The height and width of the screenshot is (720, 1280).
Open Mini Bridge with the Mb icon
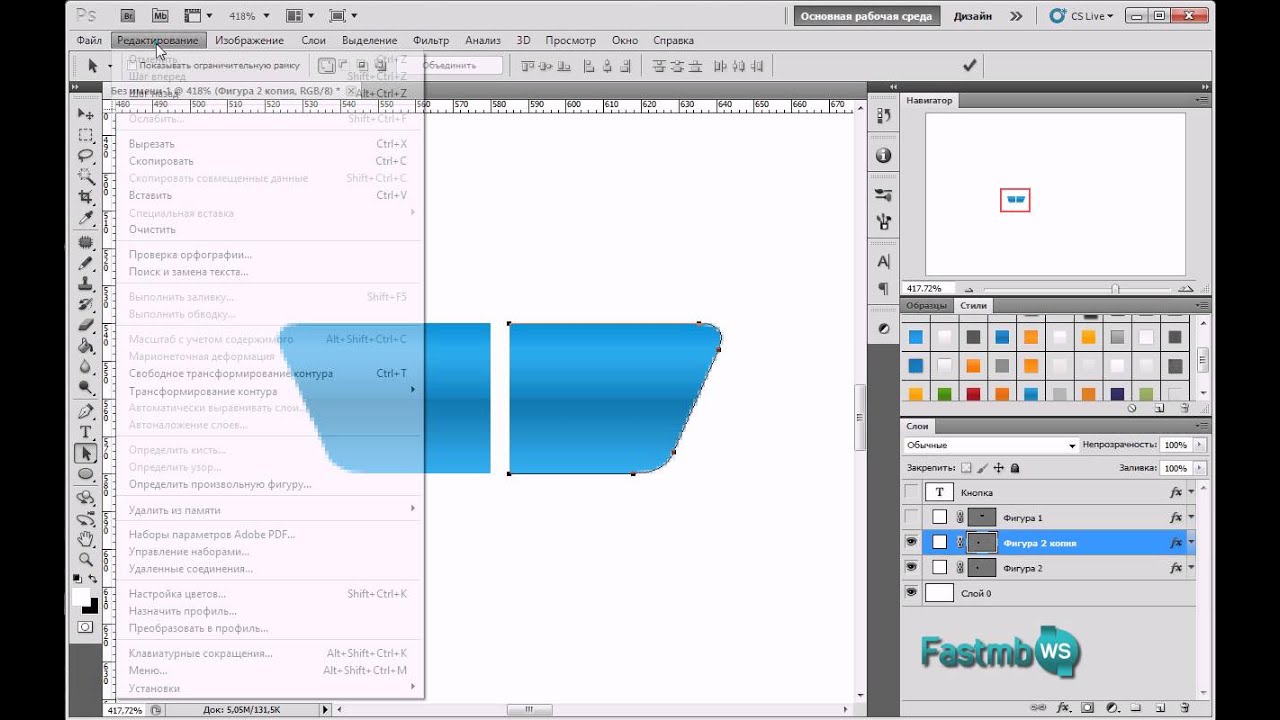(161, 16)
